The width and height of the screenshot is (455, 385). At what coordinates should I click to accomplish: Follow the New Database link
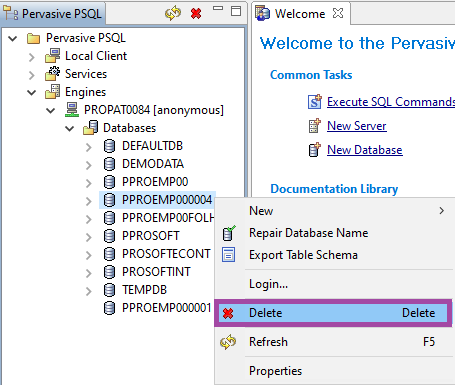[x=365, y=150]
